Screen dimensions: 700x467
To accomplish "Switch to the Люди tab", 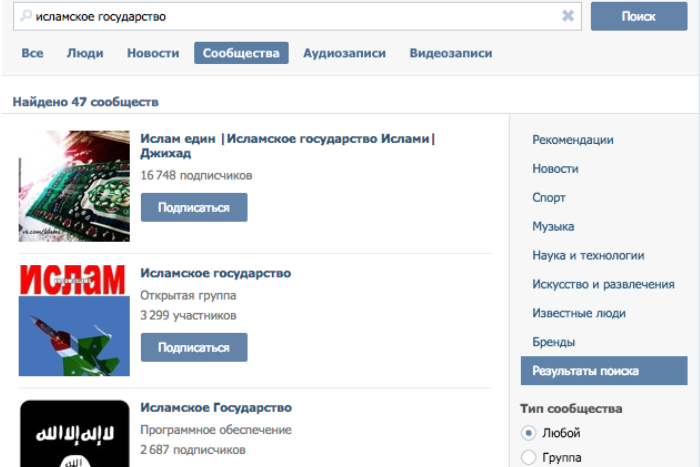I will 85,53.
